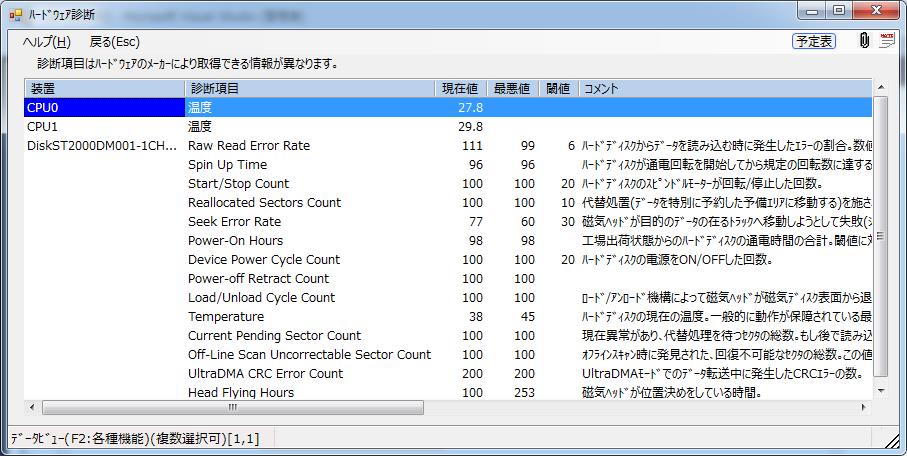
Task: Click the 最悪値 column header
Action: pyautogui.click(x=513, y=88)
